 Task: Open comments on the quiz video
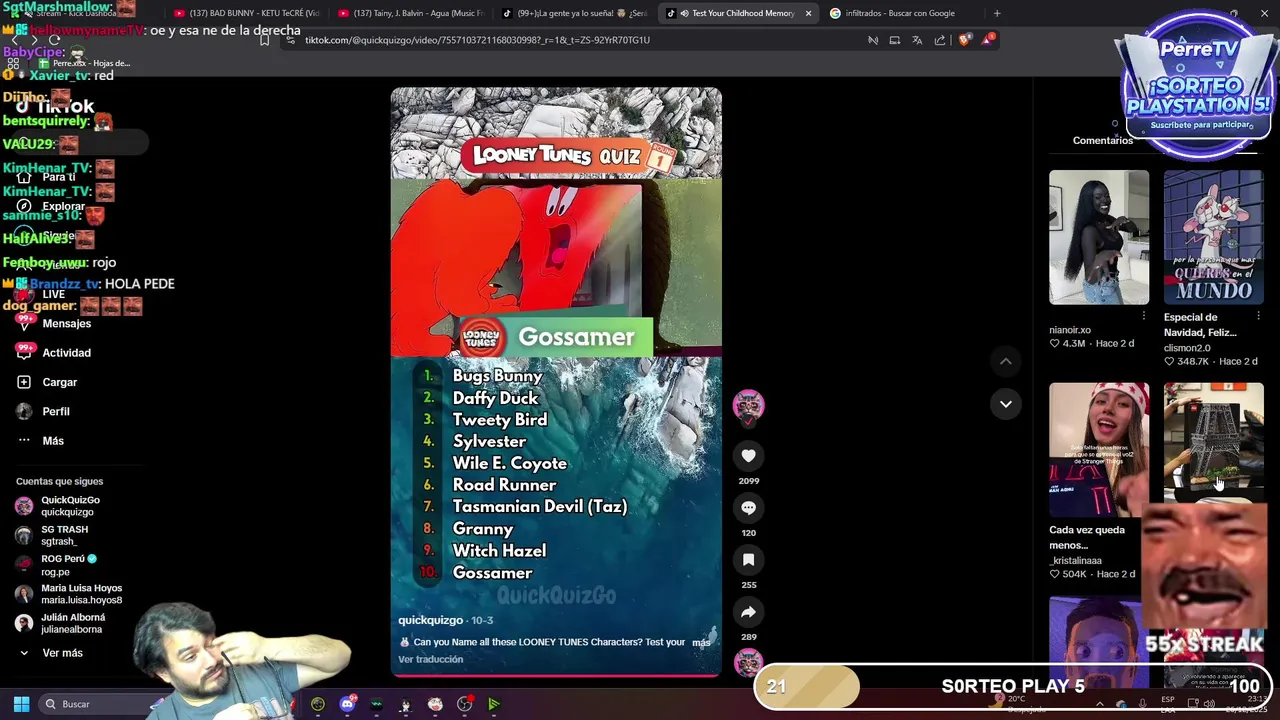(x=748, y=508)
